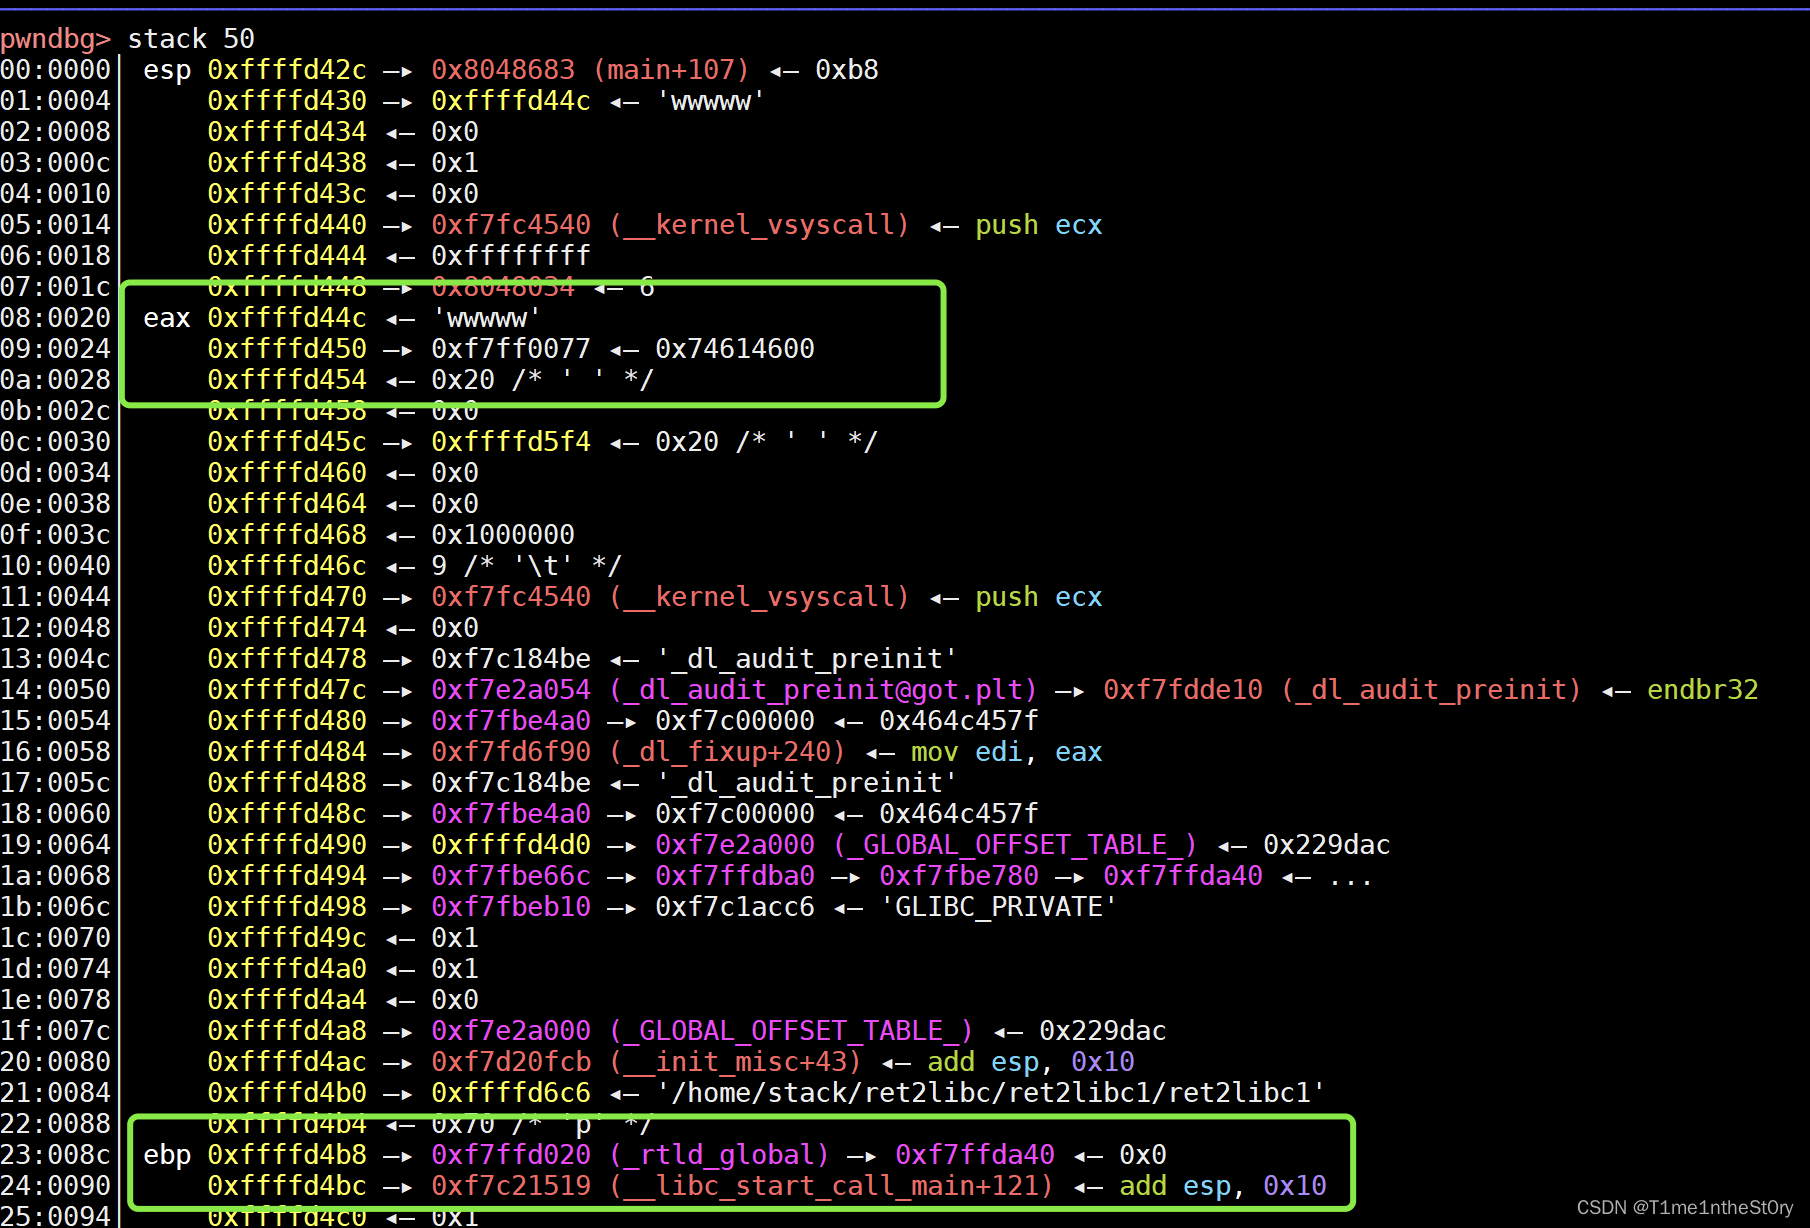Click the value '0xf7c1acc6'

pos(735,907)
